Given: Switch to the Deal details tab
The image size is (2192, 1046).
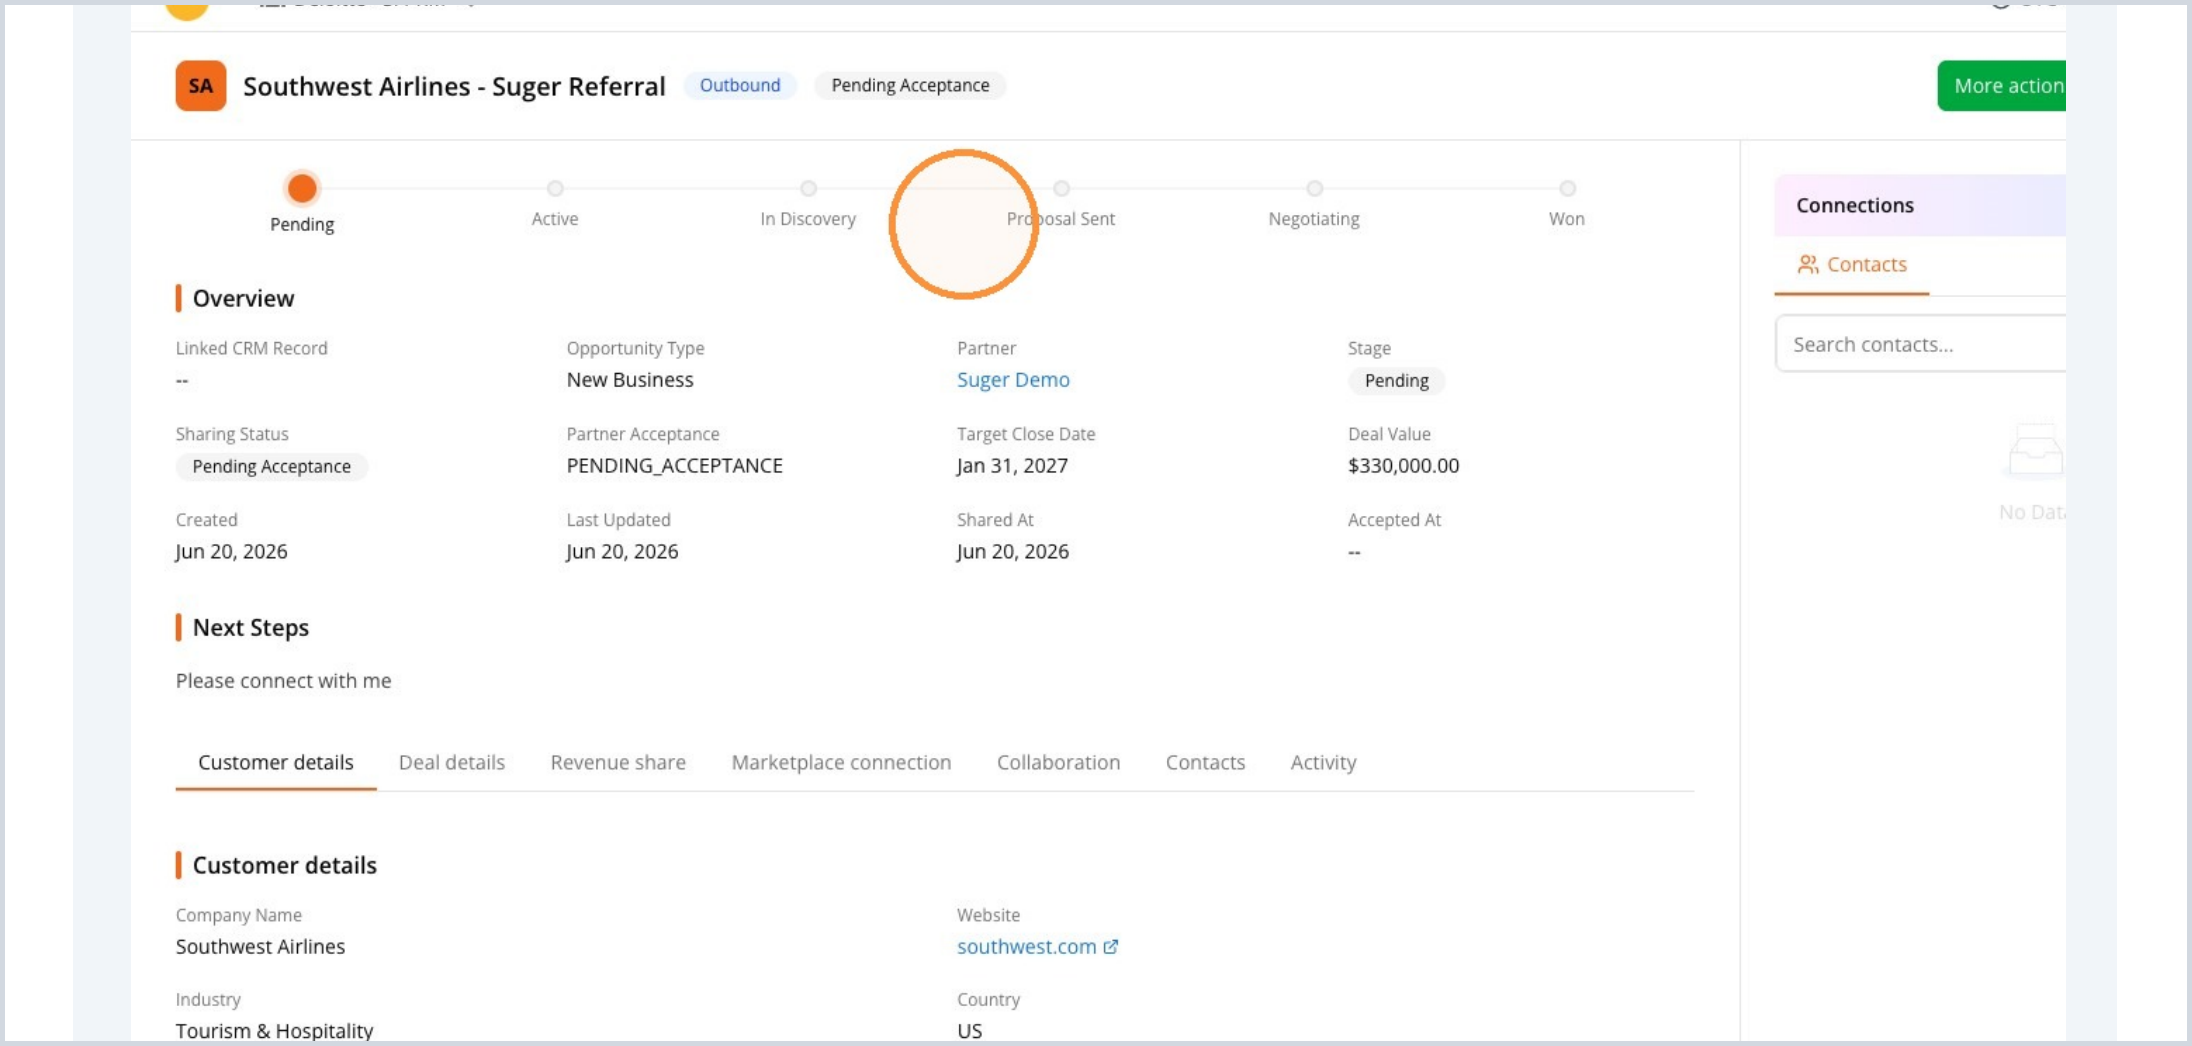Looking at the screenshot, I should pyautogui.click(x=452, y=762).
